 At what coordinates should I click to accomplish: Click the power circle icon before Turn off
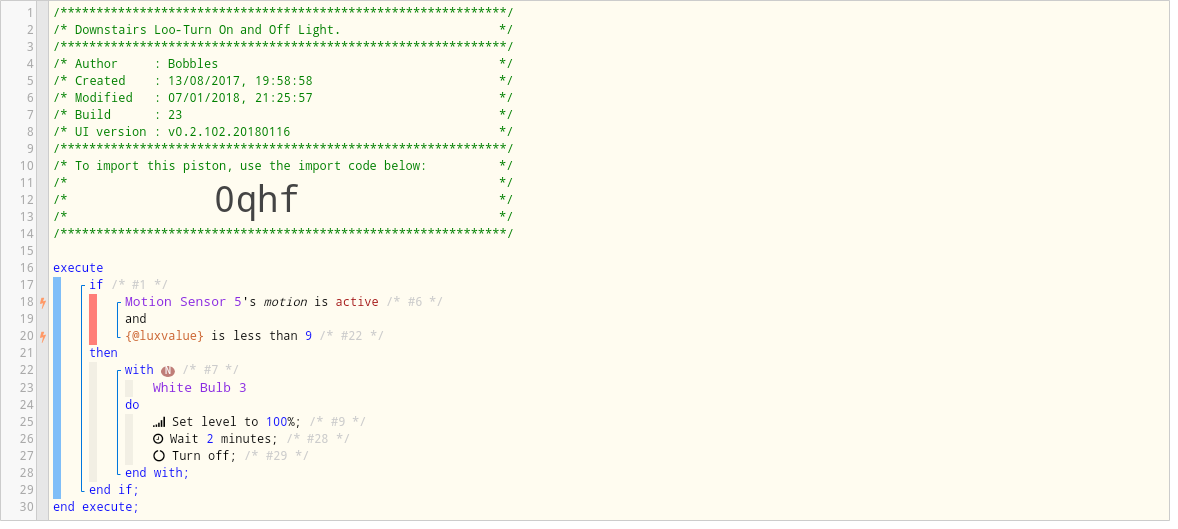click(x=159, y=456)
